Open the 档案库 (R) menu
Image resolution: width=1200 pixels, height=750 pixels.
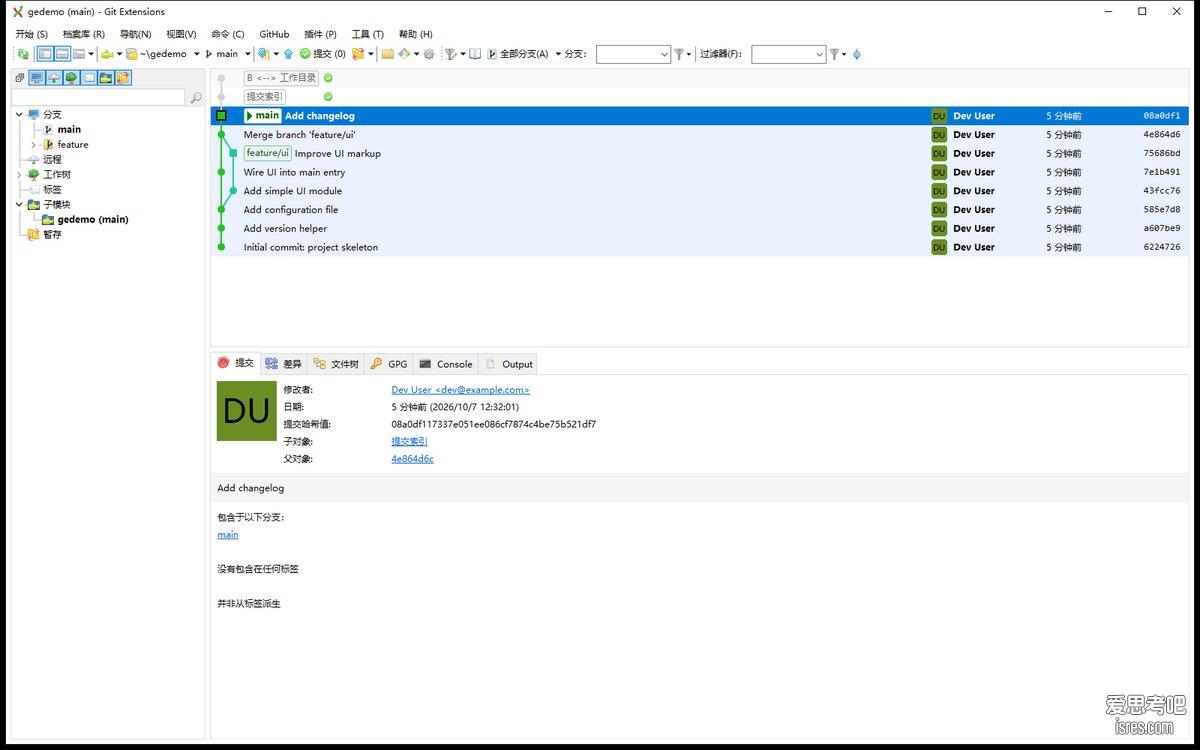coord(83,34)
